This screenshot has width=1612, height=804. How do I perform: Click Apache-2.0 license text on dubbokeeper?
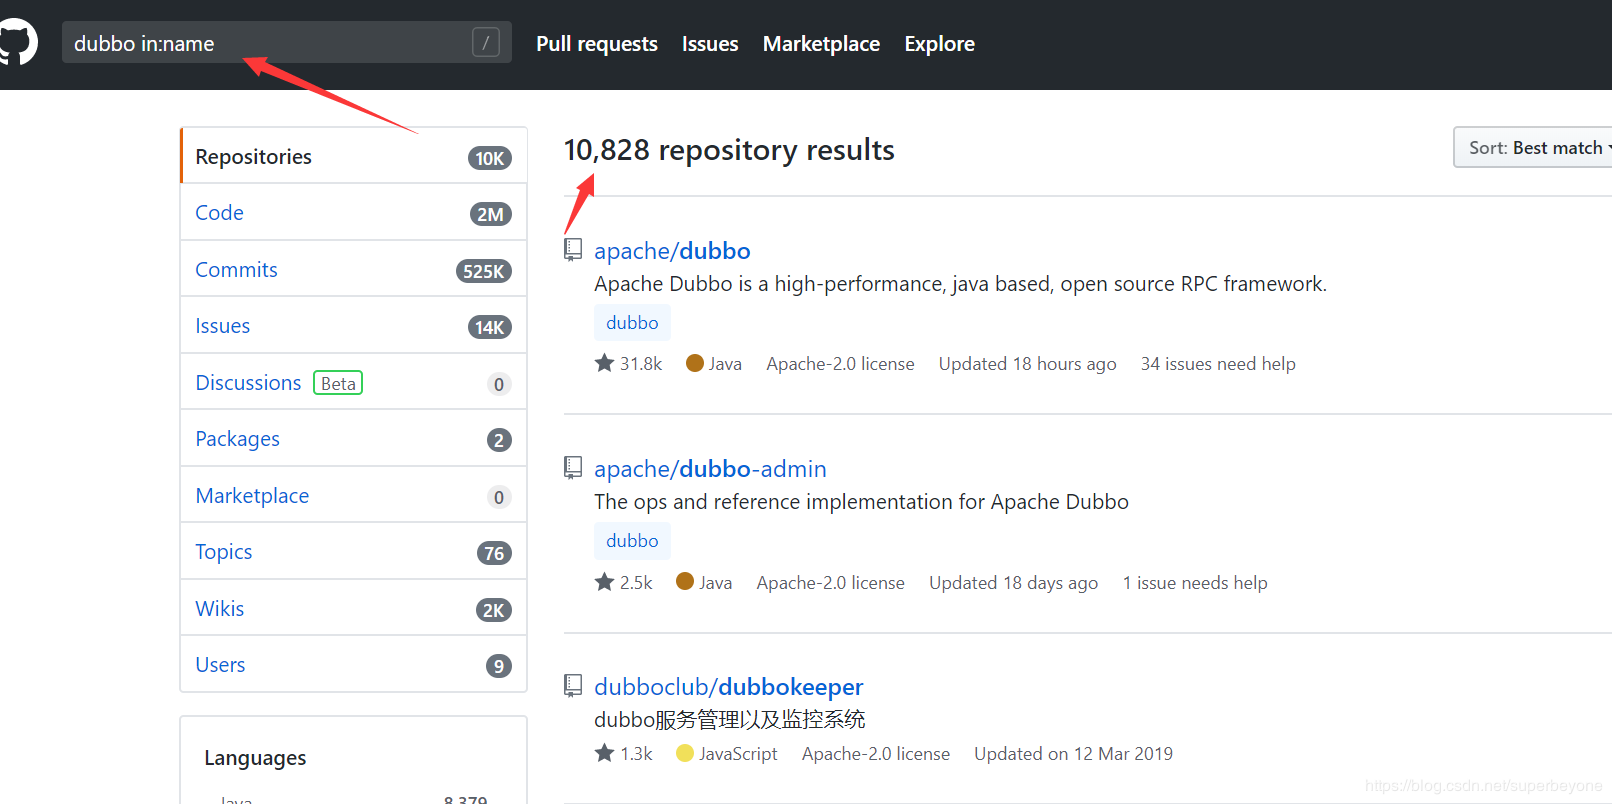pos(876,754)
